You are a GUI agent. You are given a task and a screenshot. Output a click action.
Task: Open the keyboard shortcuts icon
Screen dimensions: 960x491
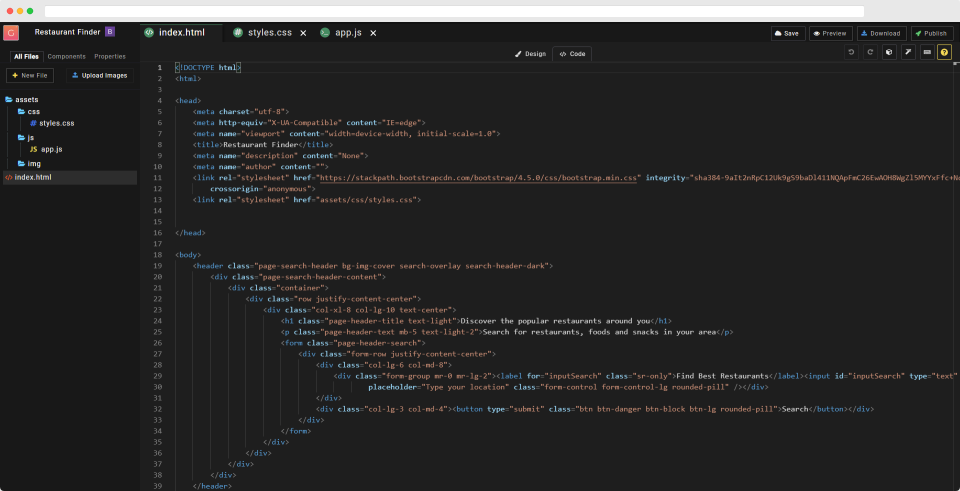927,53
